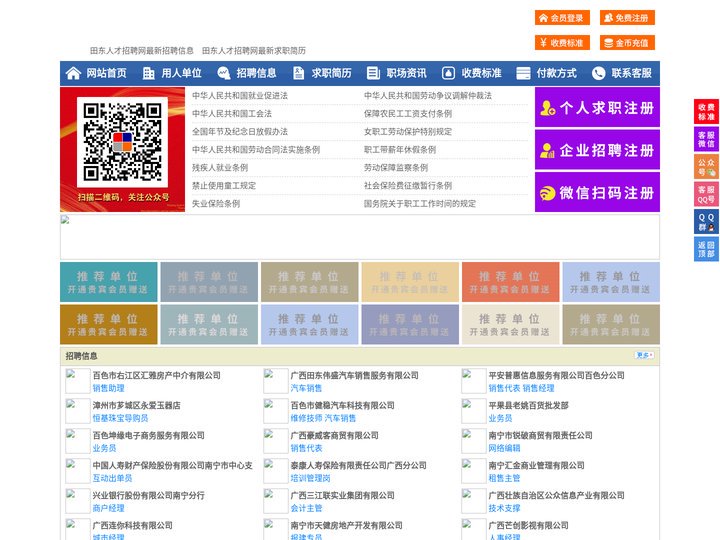Click the building icon beside 用人单位
The width and height of the screenshot is (720, 540).
click(148, 73)
